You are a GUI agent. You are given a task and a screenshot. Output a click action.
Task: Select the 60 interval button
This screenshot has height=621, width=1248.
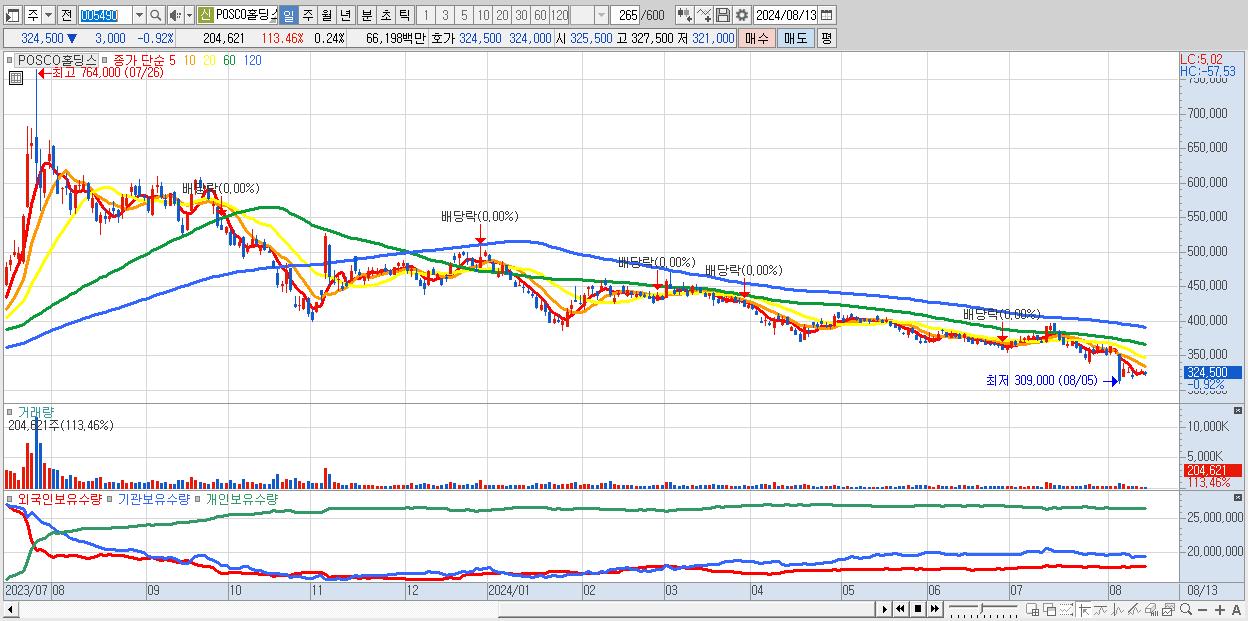click(540, 15)
